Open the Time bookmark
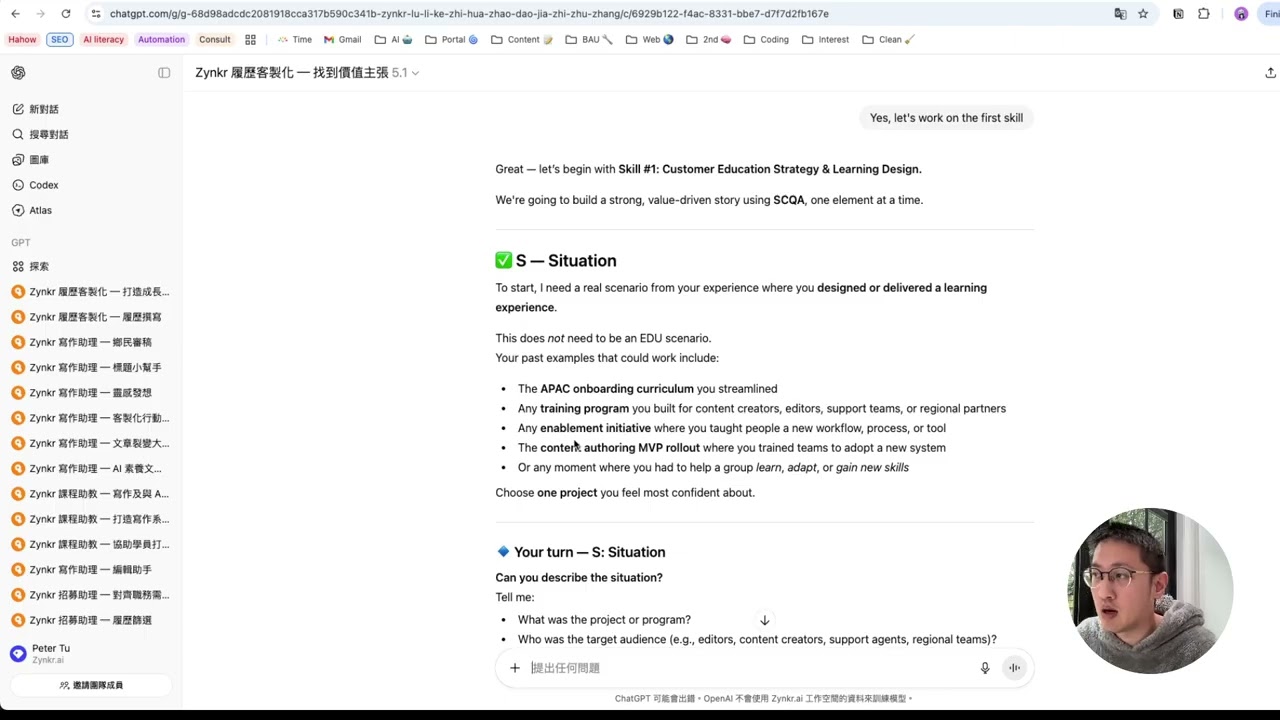 (x=294, y=40)
